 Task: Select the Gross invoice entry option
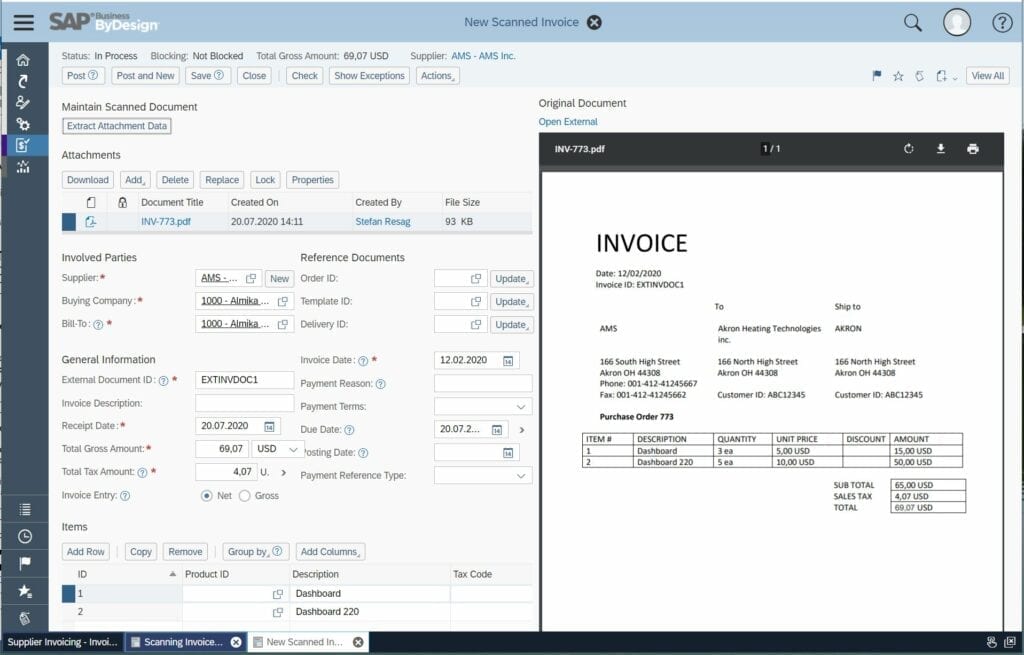(x=244, y=496)
